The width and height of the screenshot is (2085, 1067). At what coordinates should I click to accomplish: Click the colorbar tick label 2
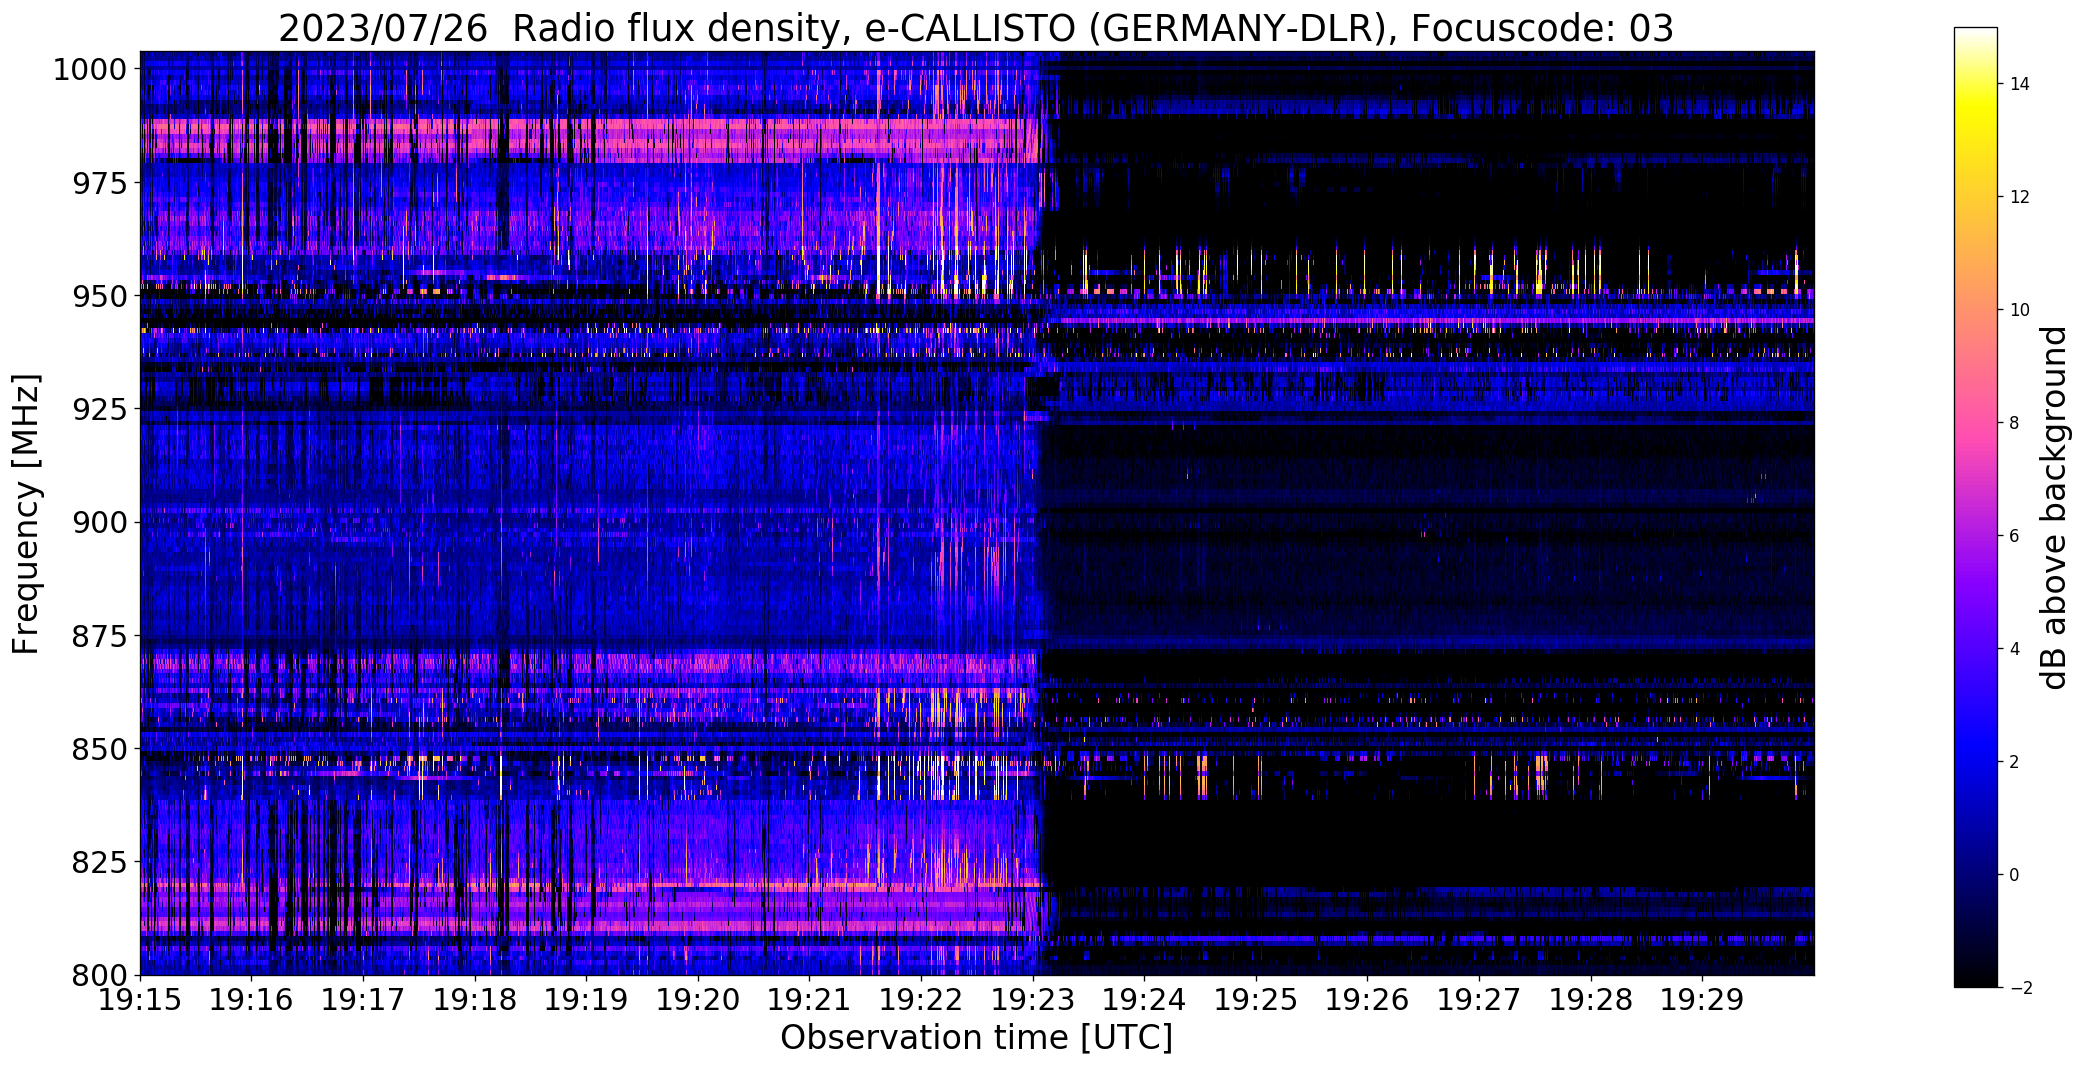click(x=2015, y=762)
